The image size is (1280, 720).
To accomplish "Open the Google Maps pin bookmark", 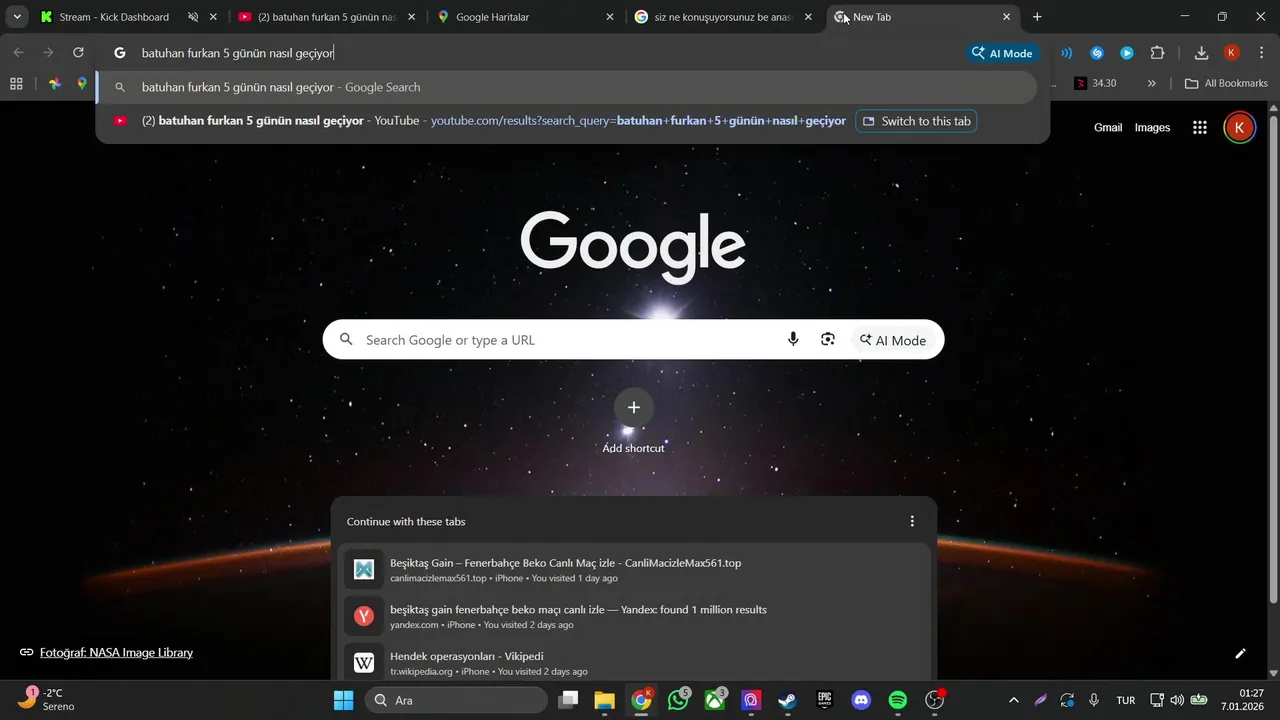I will (82, 84).
